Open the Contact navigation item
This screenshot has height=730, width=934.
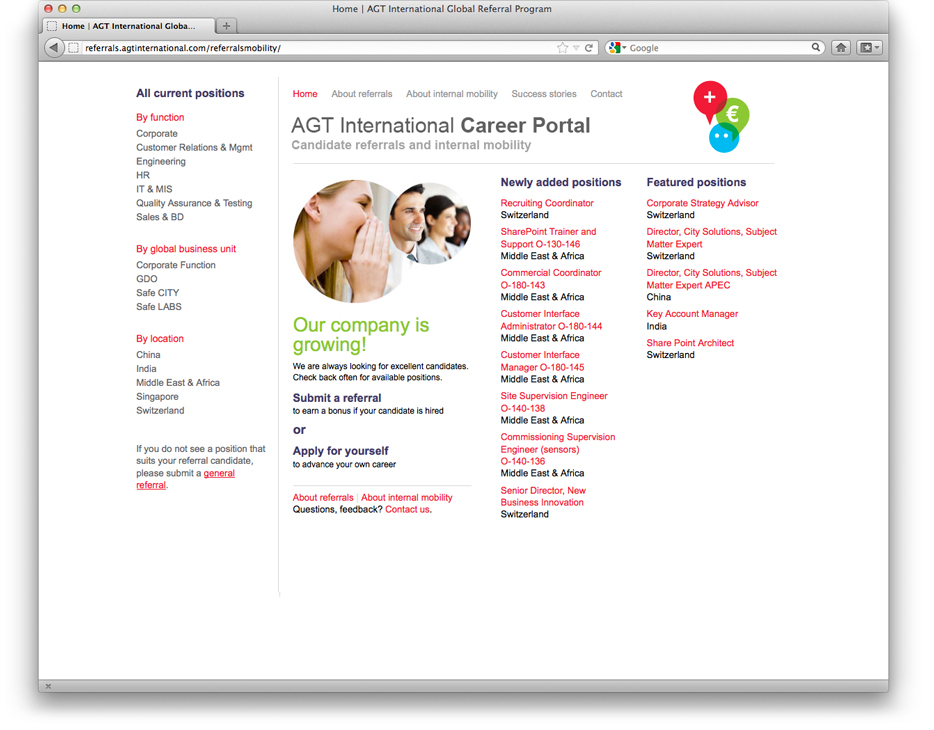tap(606, 94)
